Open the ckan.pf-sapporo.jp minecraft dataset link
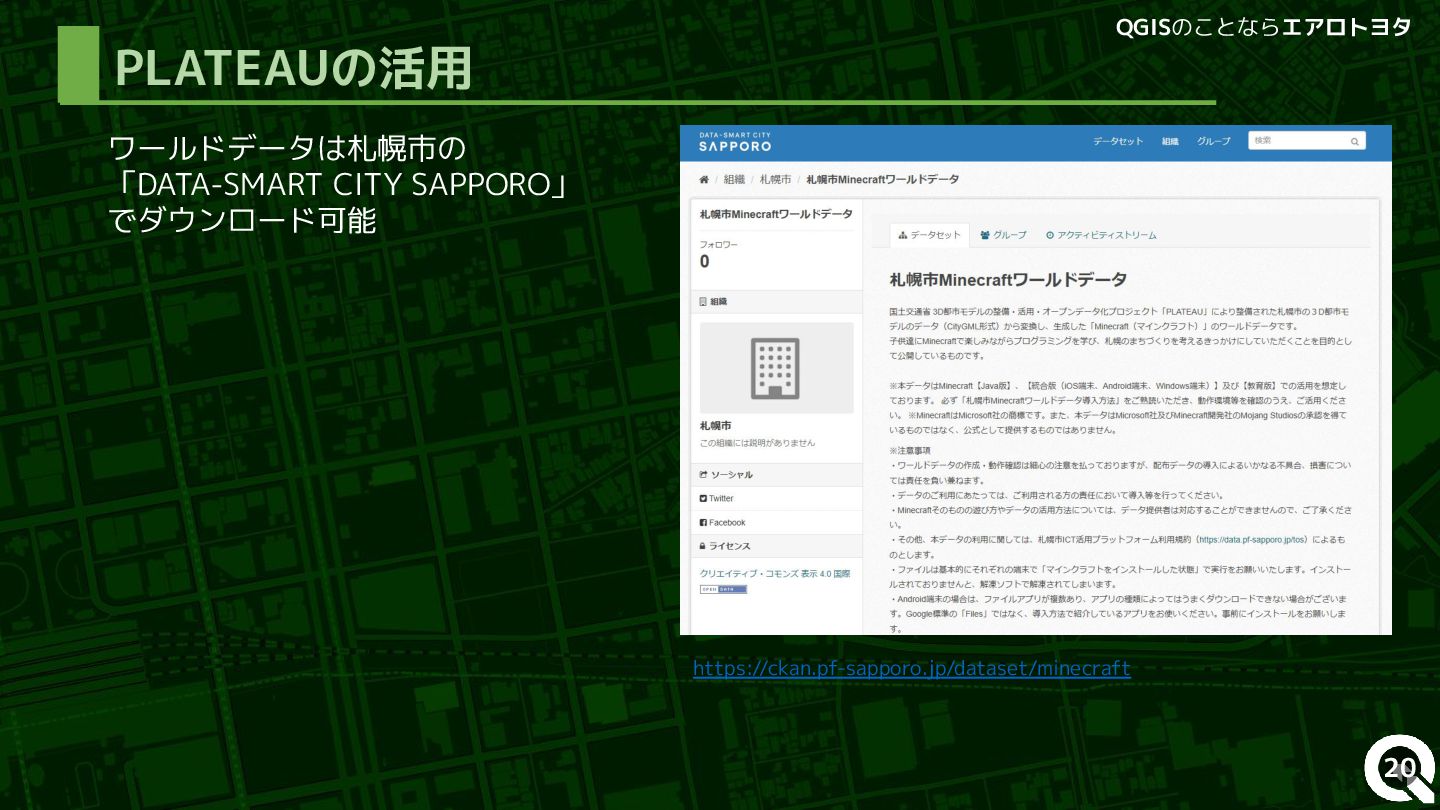Screen dimensions: 1440x810 911,668
